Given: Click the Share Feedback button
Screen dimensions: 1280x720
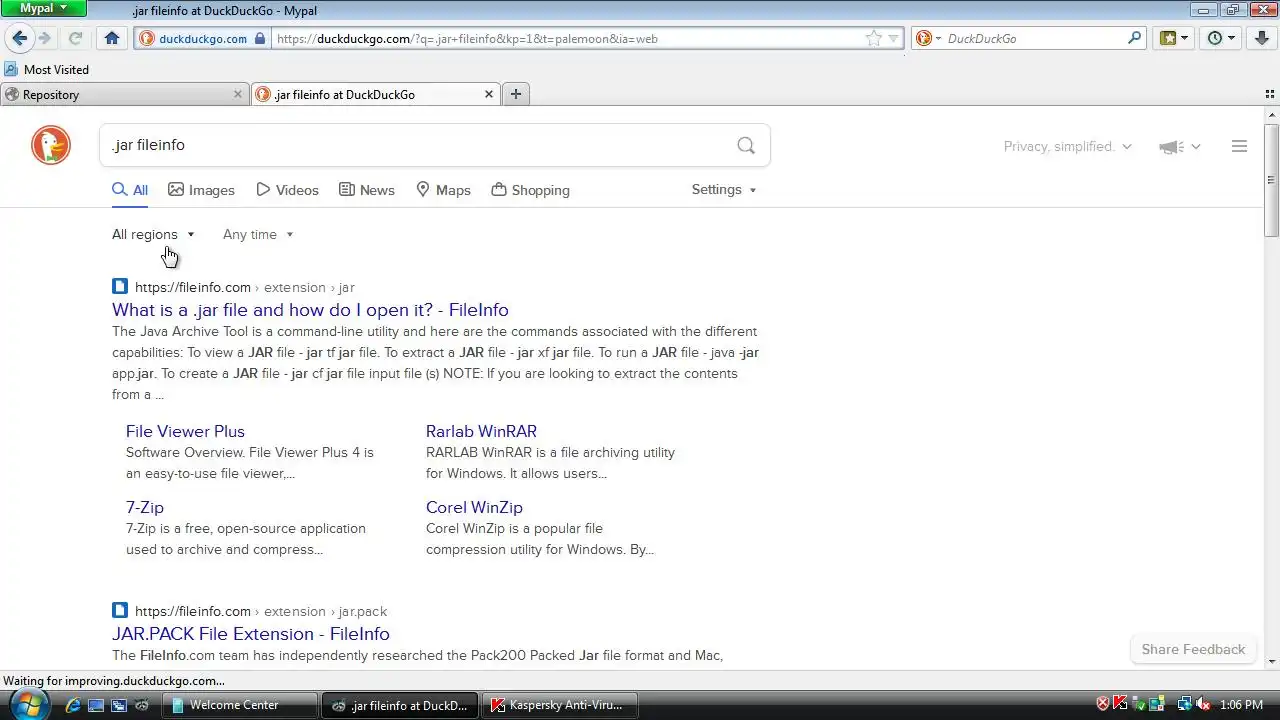Looking at the screenshot, I should tap(1193, 649).
